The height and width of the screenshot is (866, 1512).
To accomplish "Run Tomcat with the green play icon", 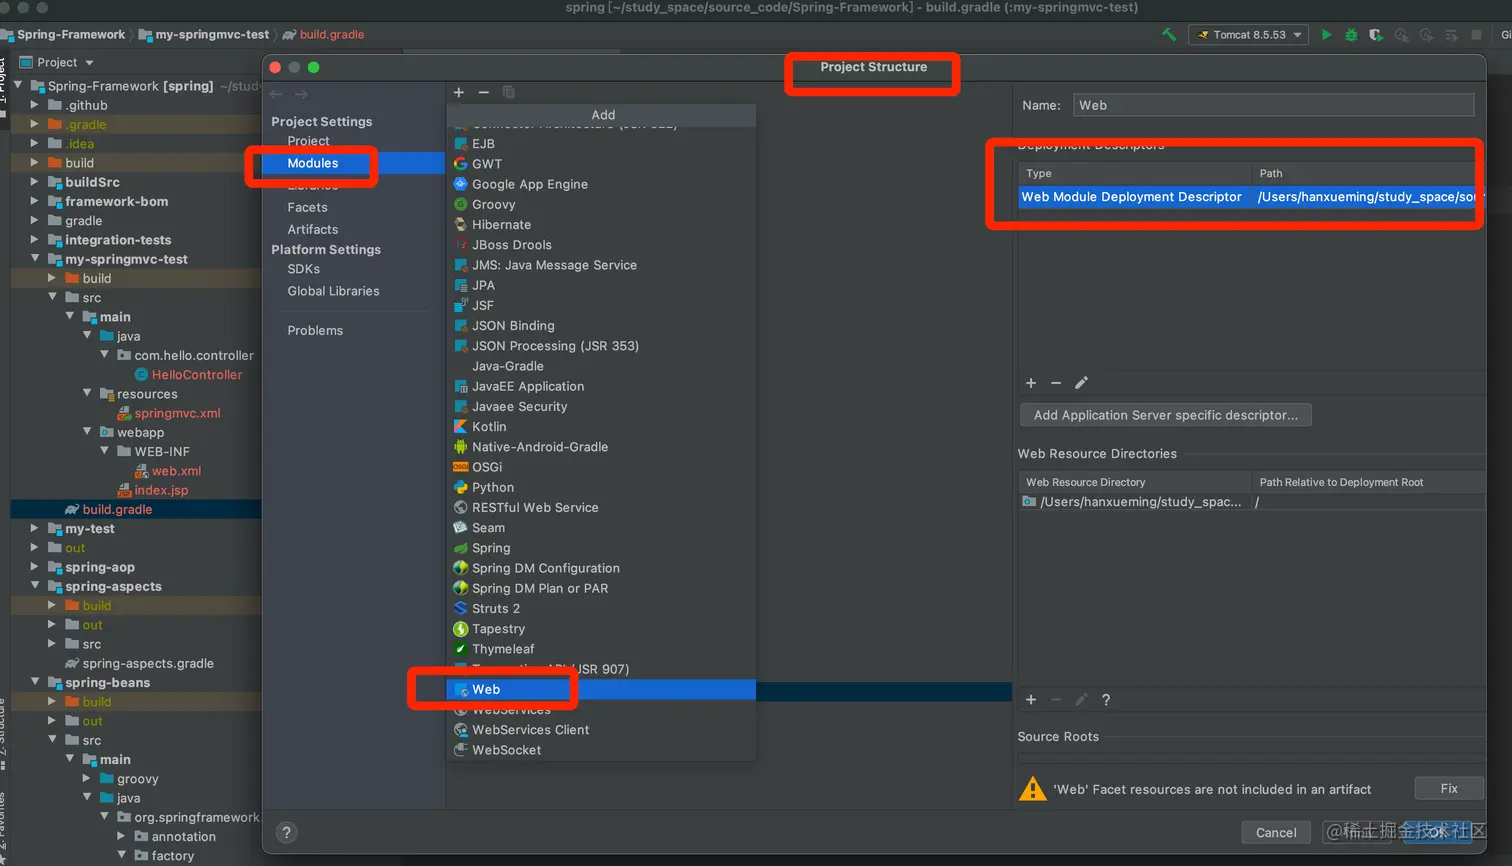I will 1326,35.
